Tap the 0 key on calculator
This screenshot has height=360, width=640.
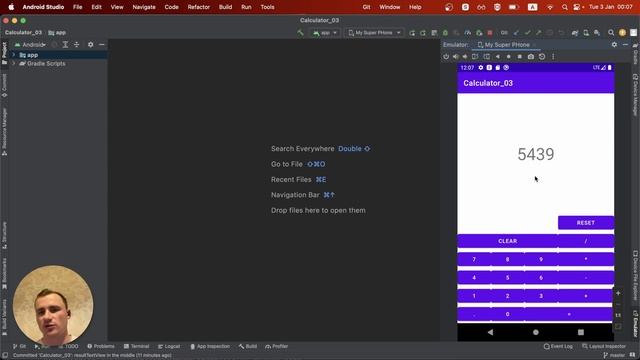pyautogui.click(x=507, y=314)
